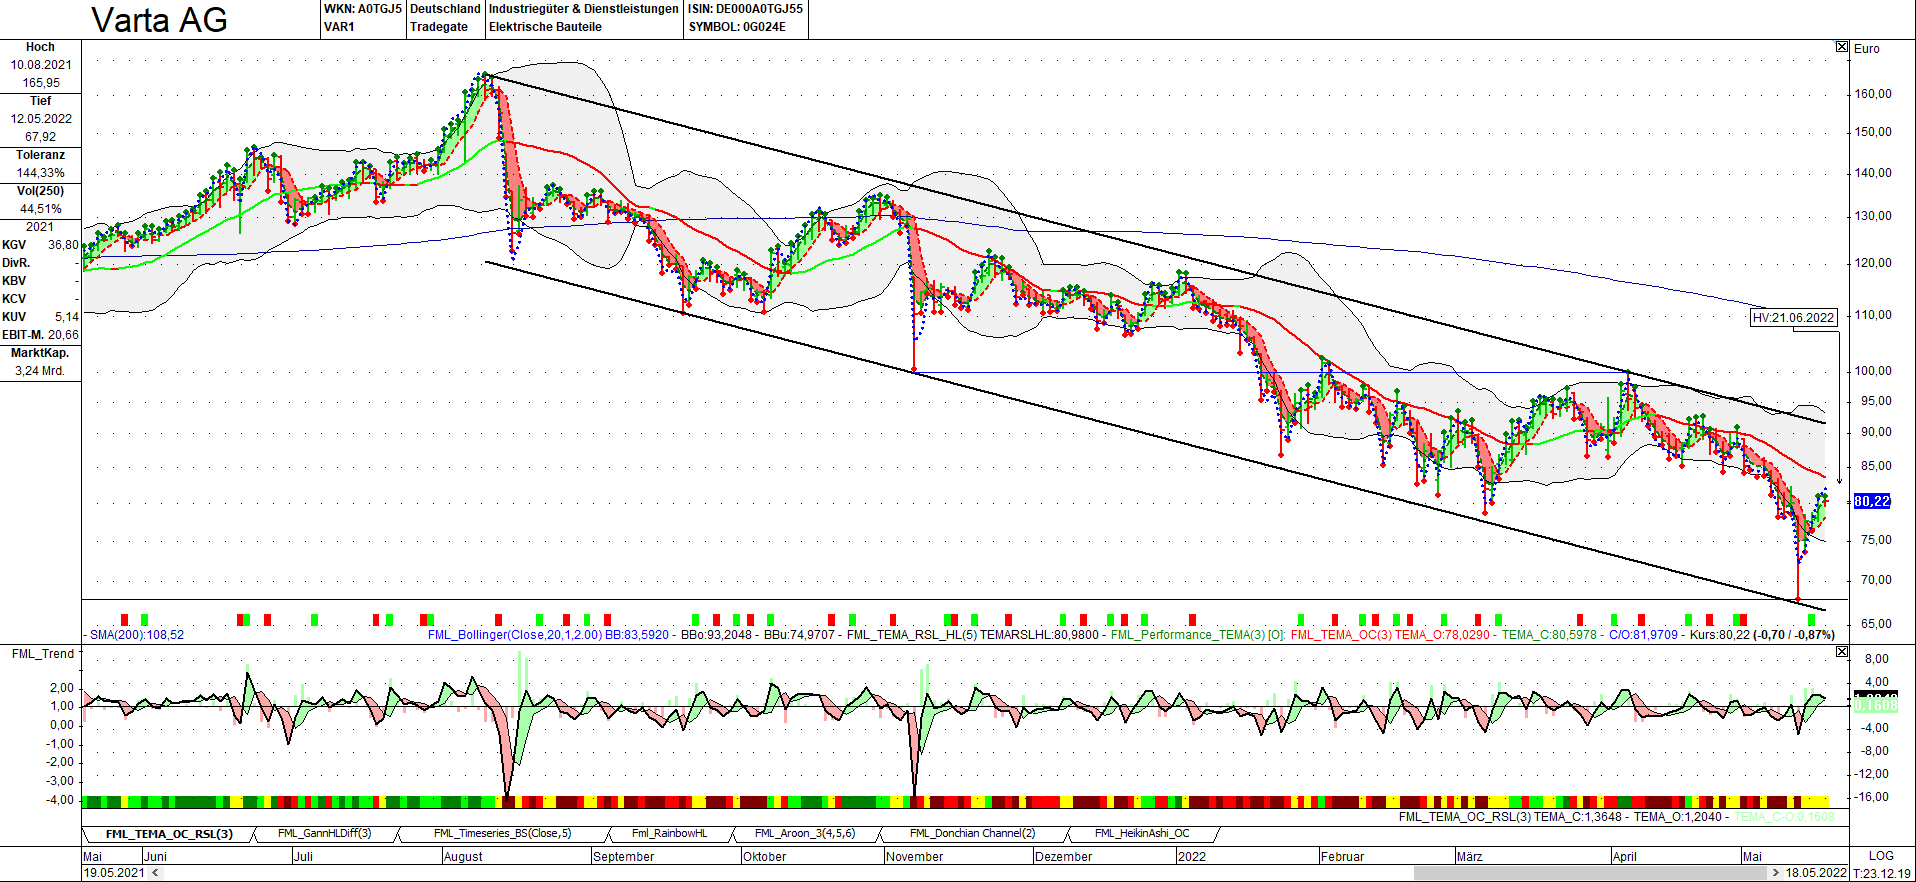This screenshot has width=1916, height=882.
Task: Close the FML_Trend indicator panel
Action: tap(1842, 652)
